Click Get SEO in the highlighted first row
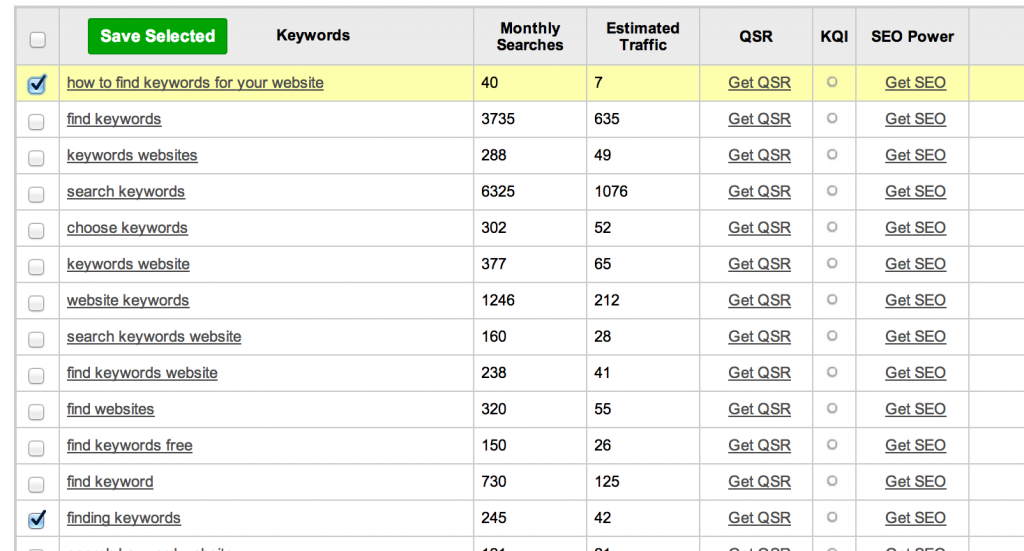Screen dimensions: 1024x551 point(915,83)
